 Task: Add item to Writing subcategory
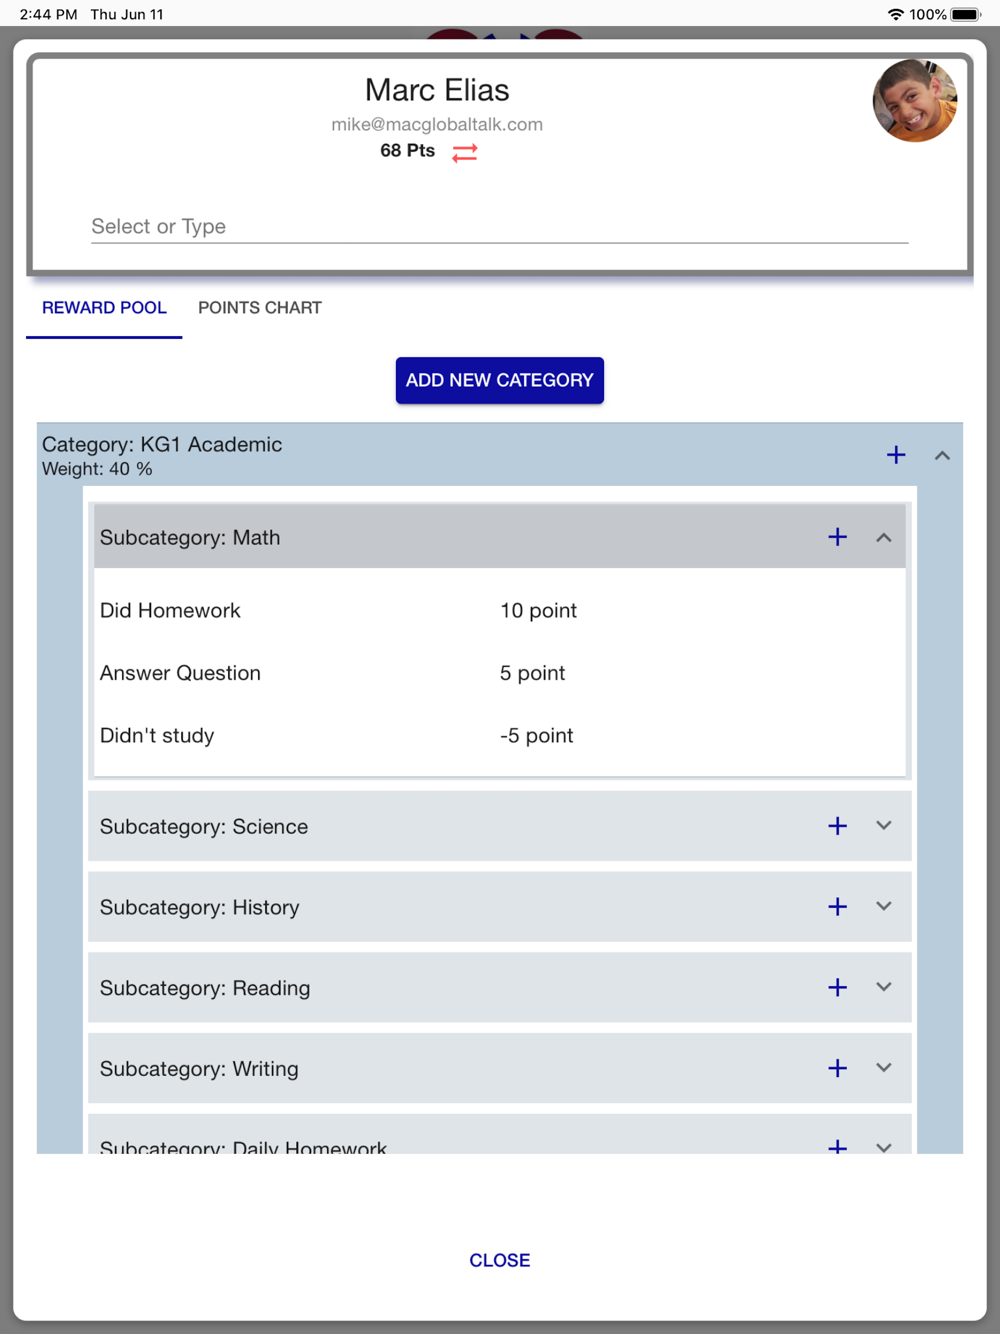pyautogui.click(x=838, y=1068)
